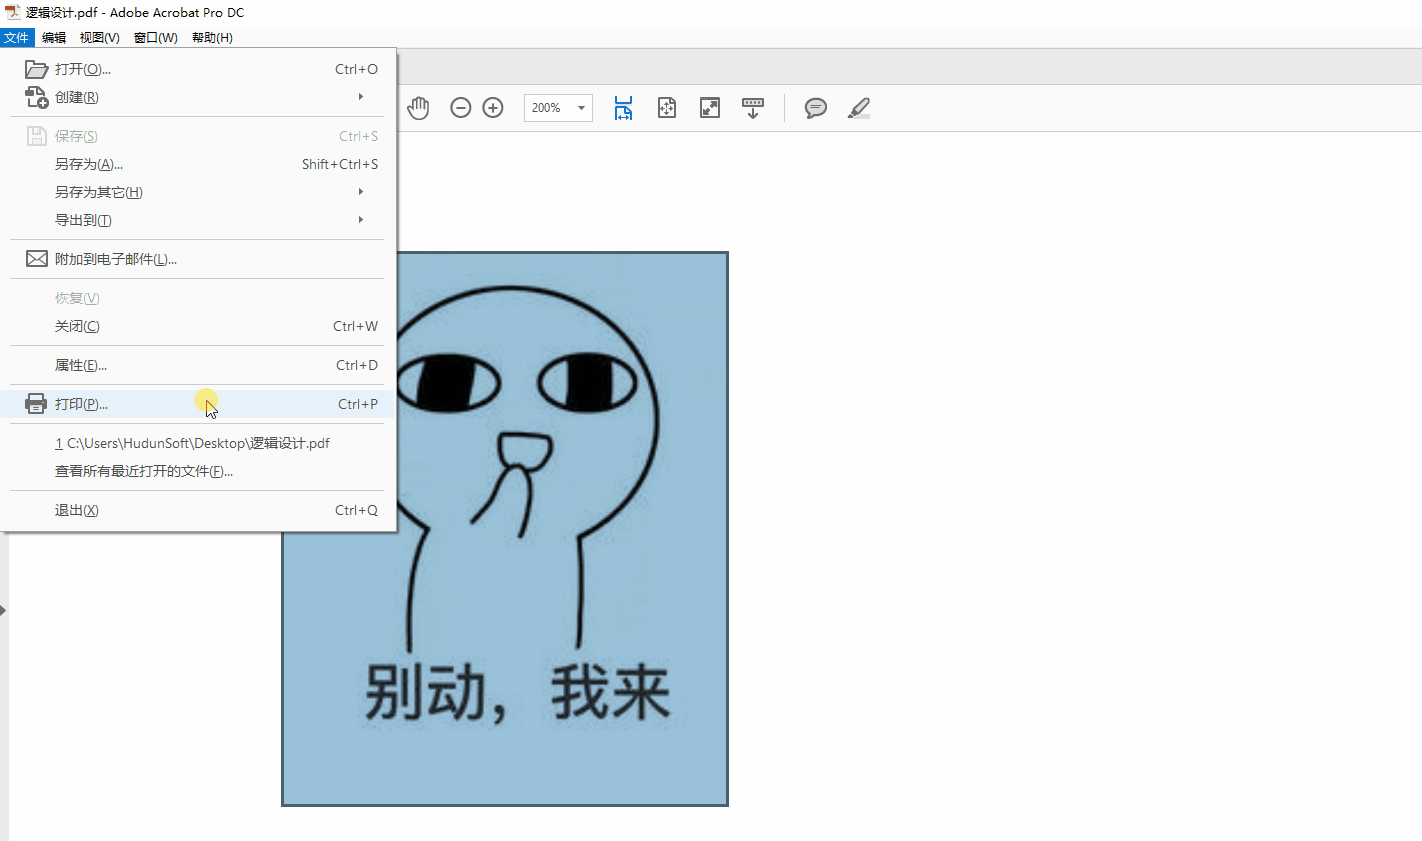Open the 200% zoom level dropdown
The image size is (1422, 841).
point(581,108)
